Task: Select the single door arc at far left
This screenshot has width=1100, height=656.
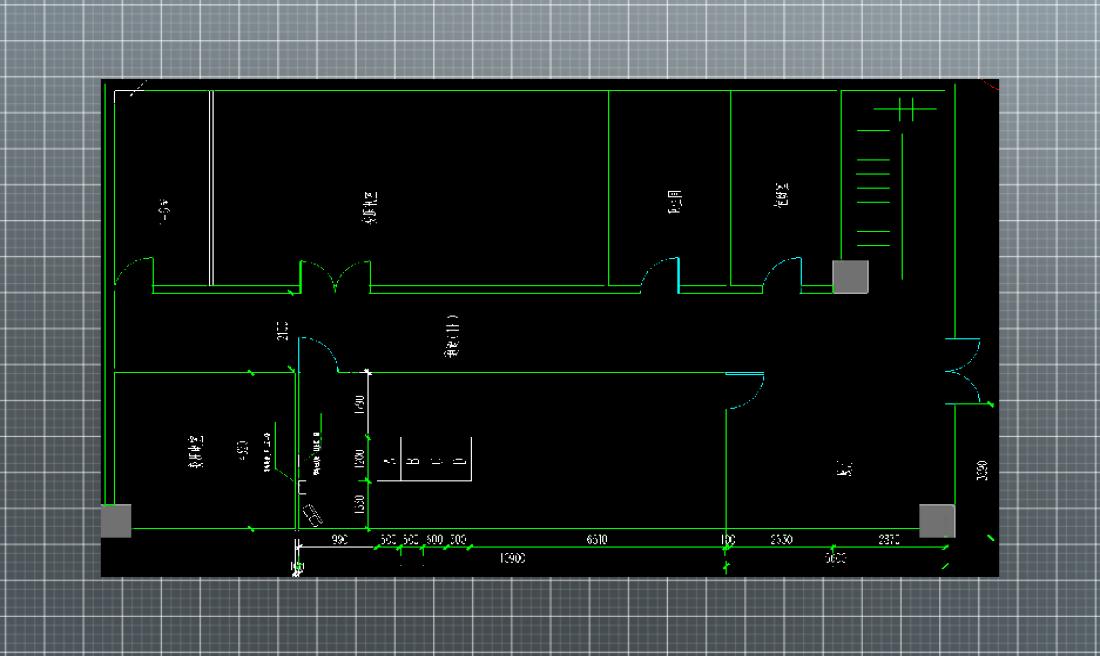Action: coord(133,270)
